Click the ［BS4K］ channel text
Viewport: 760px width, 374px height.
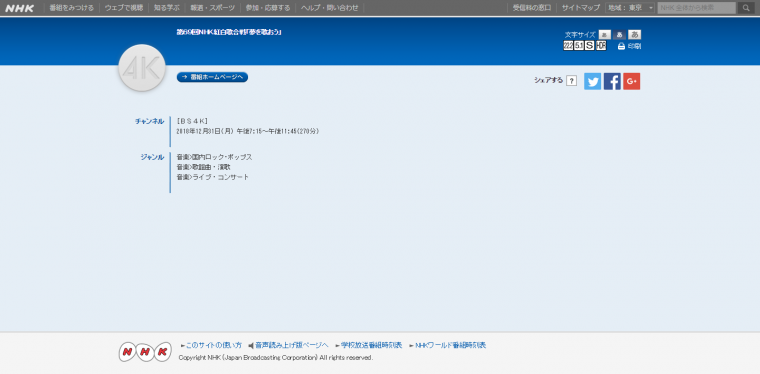click(192, 121)
